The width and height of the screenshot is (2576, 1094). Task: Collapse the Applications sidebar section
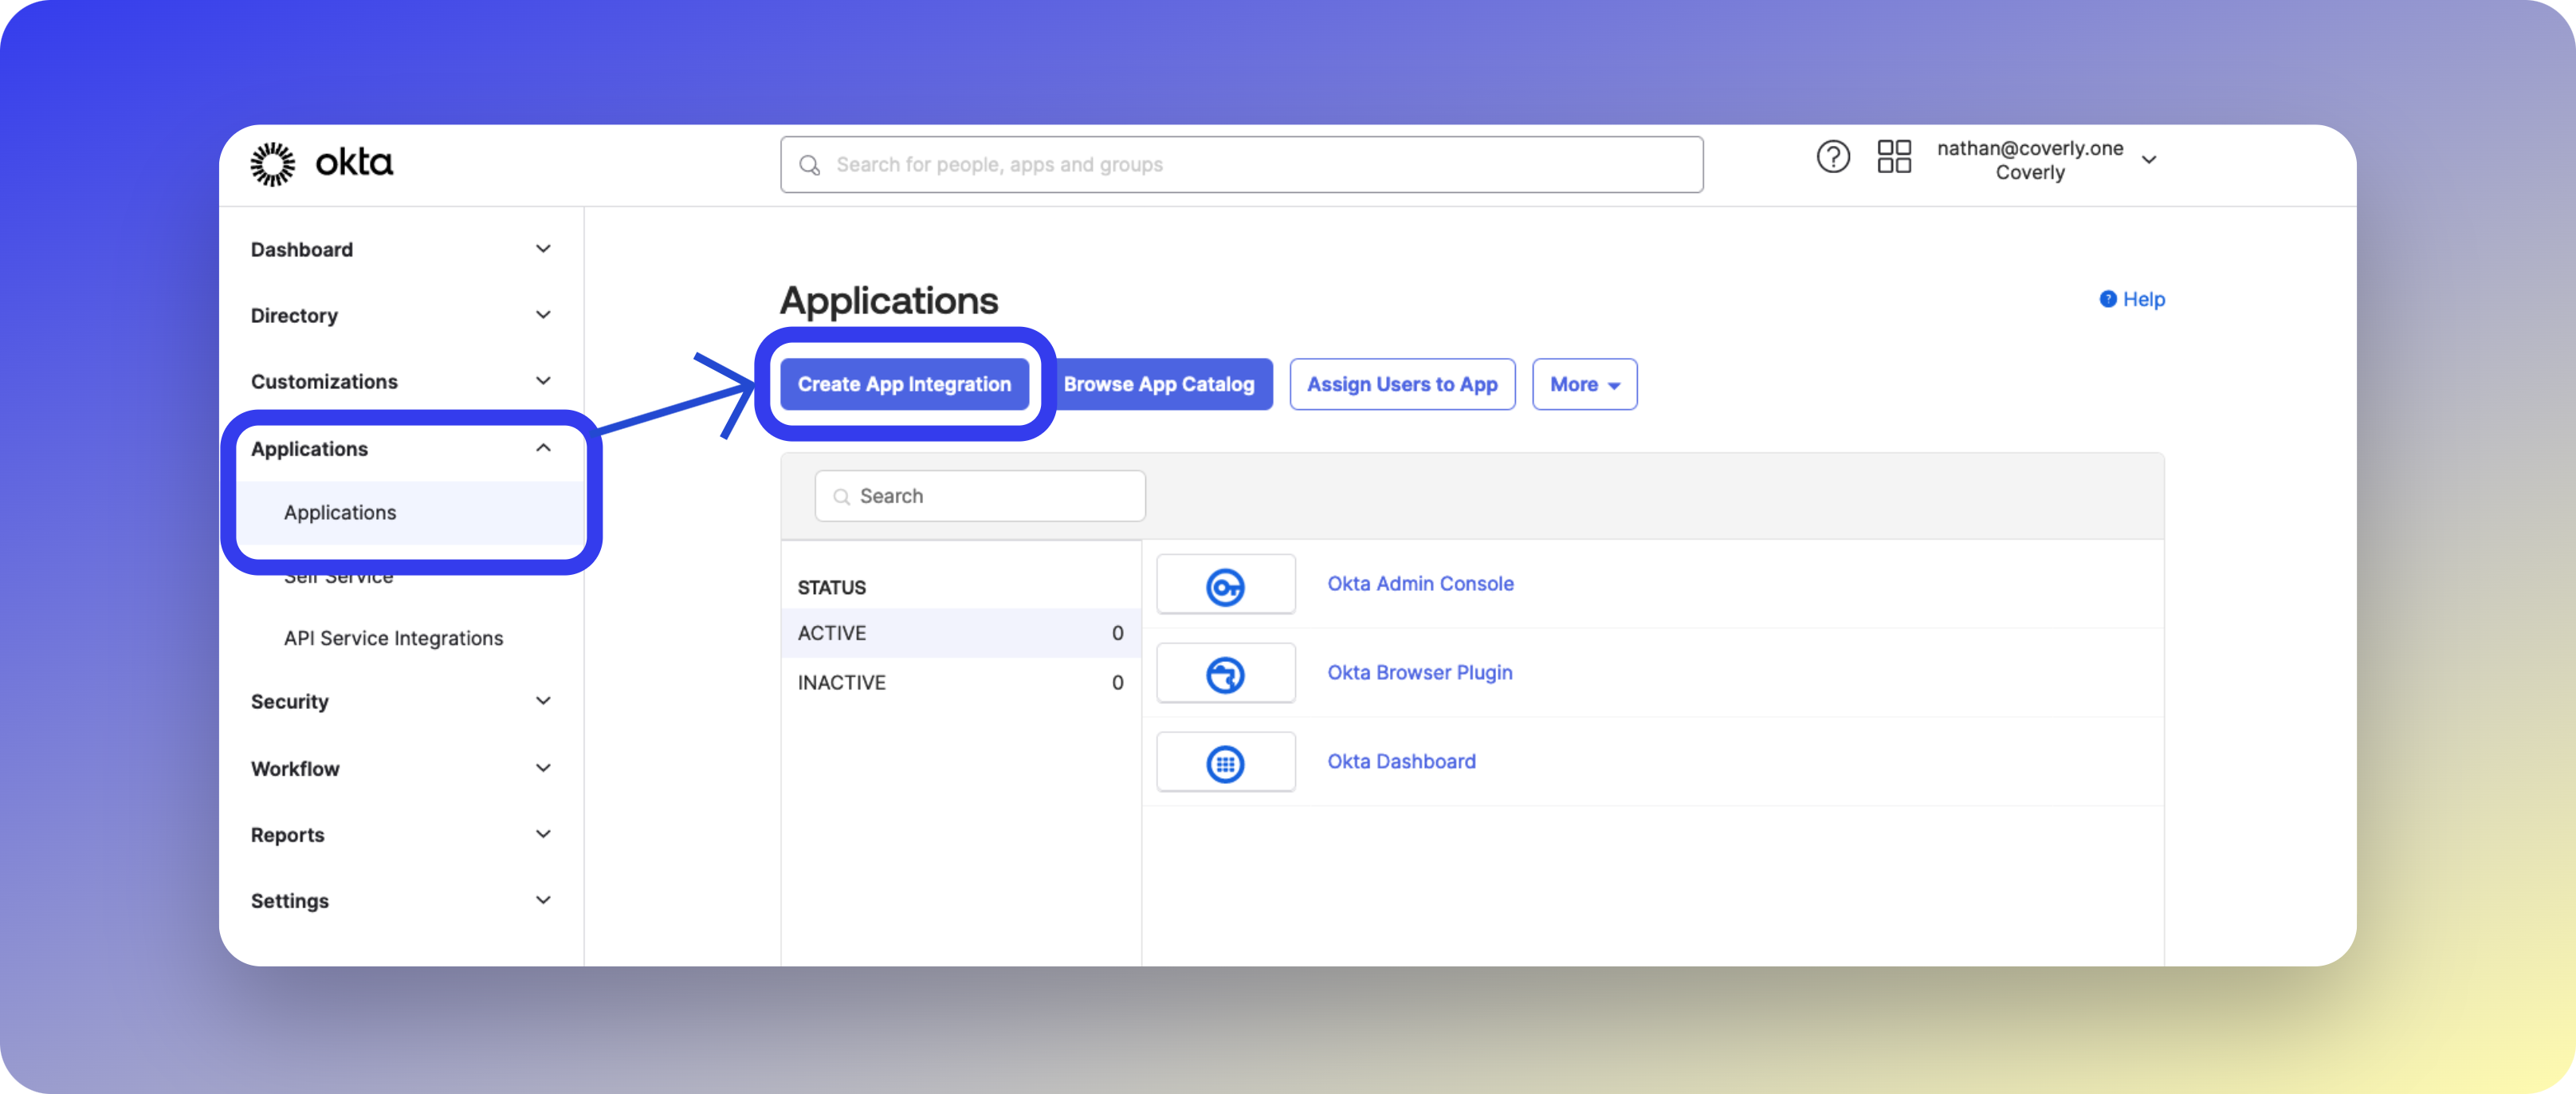coord(543,448)
